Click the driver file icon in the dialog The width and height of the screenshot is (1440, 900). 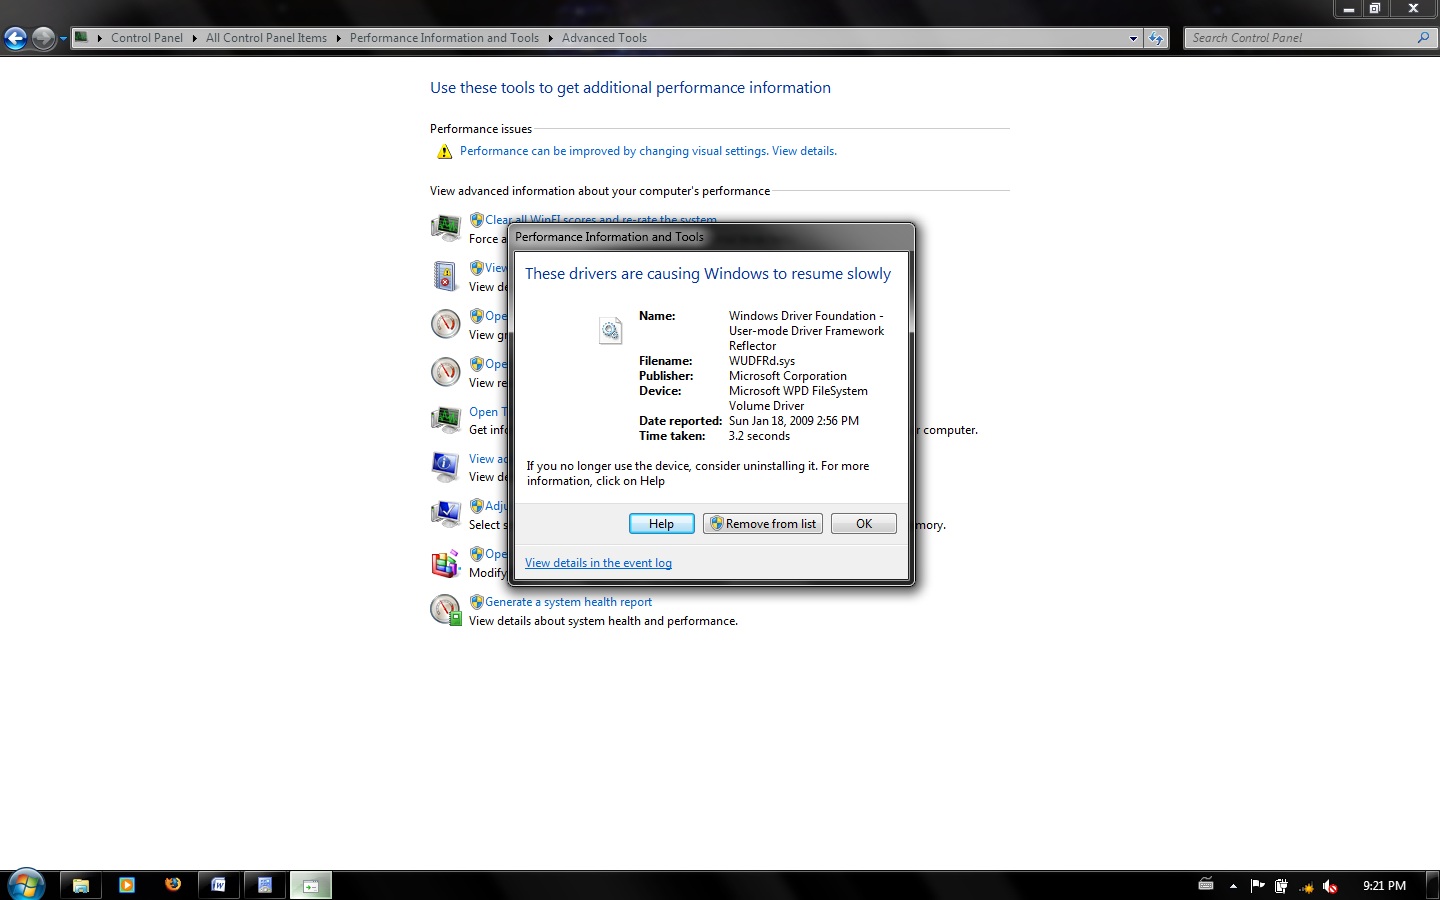[x=610, y=330]
